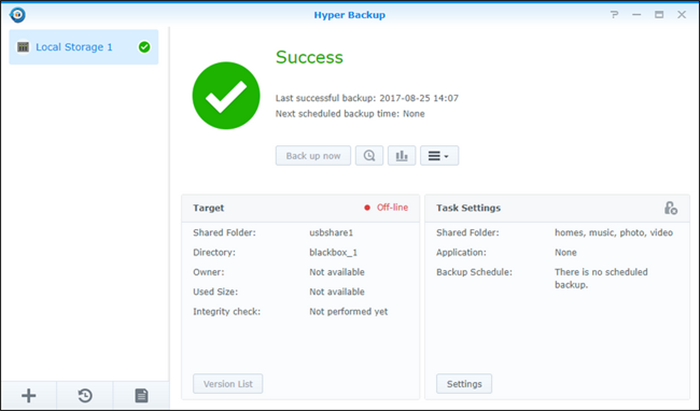The width and height of the screenshot is (700, 411).
Task: Click the Task Settings panel title
Action: (x=468, y=208)
